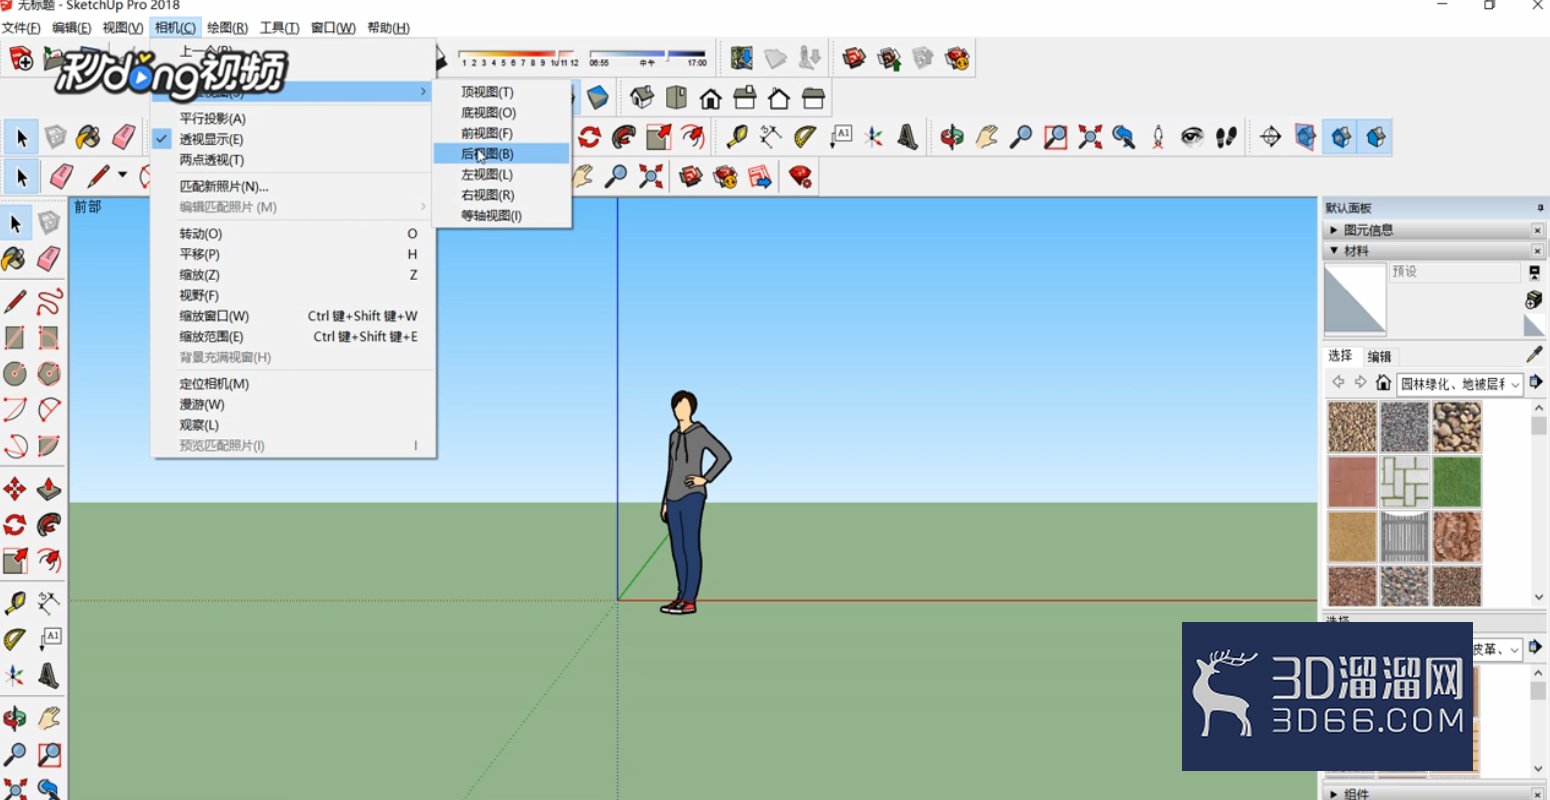Select the Walk footprints tool

pos(1227,137)
